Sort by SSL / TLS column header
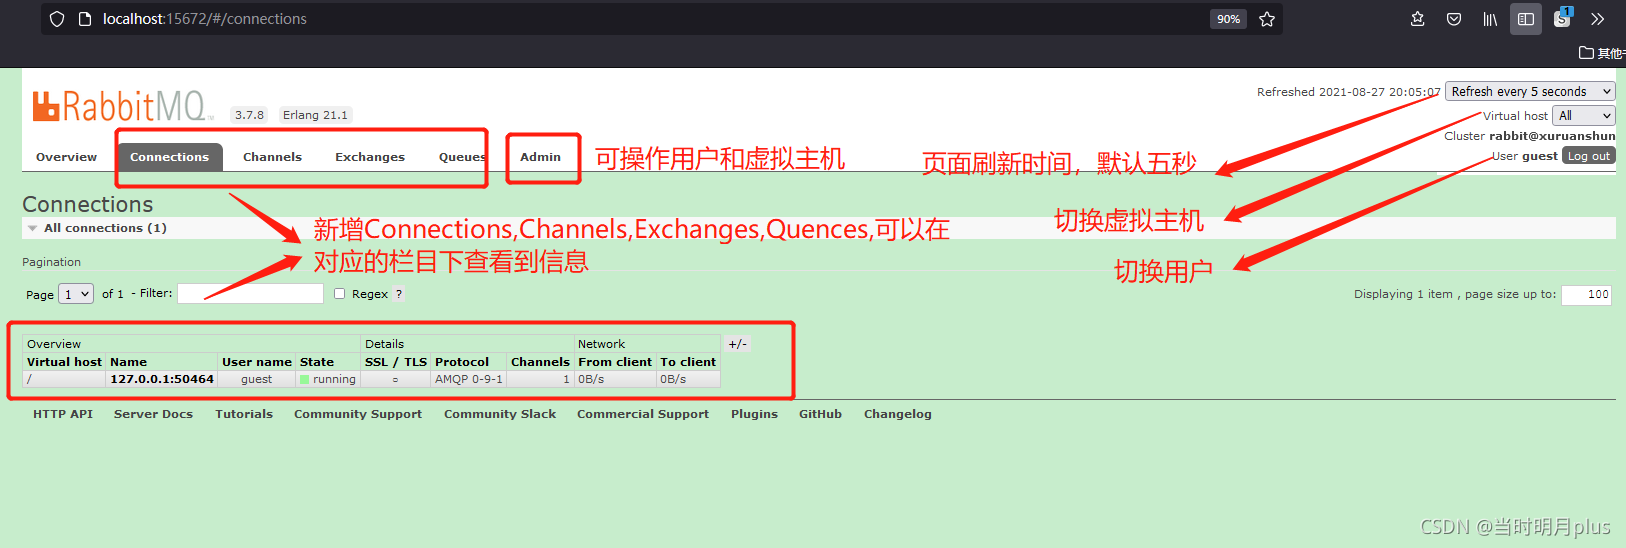 [396, 362]
